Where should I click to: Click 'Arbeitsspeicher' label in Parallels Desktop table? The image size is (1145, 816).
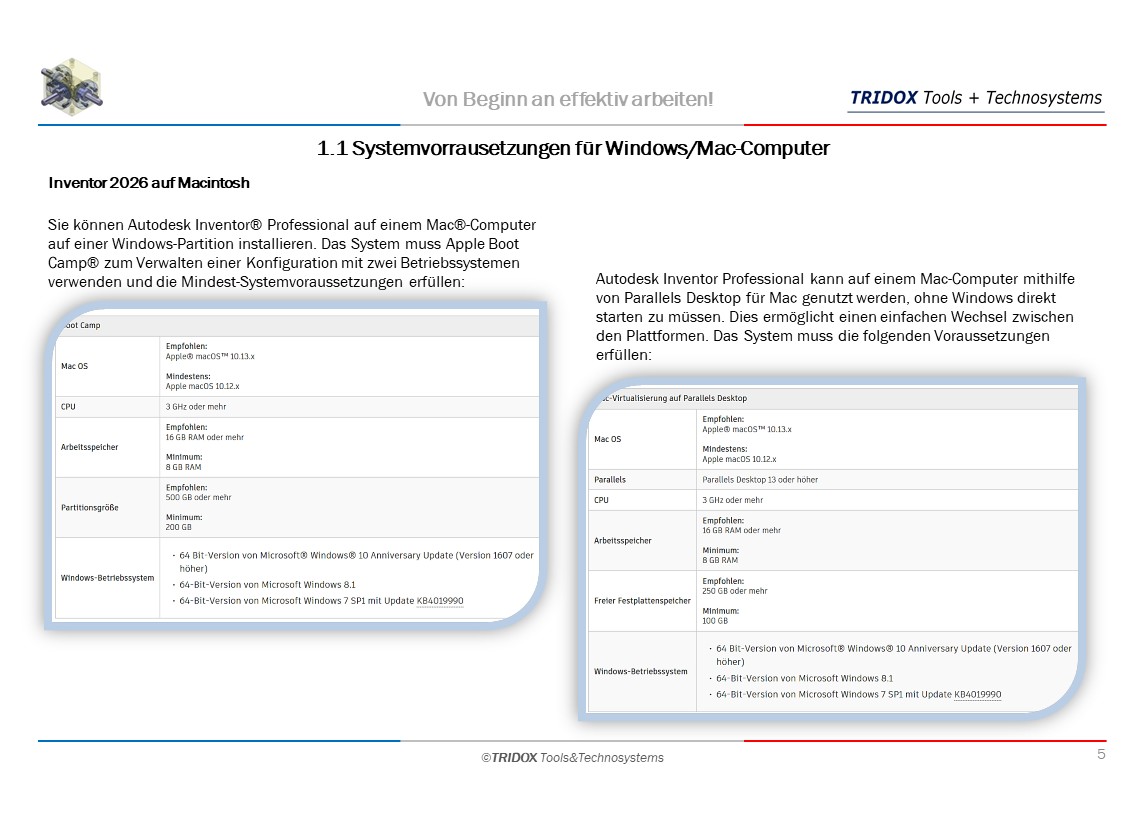623,540
